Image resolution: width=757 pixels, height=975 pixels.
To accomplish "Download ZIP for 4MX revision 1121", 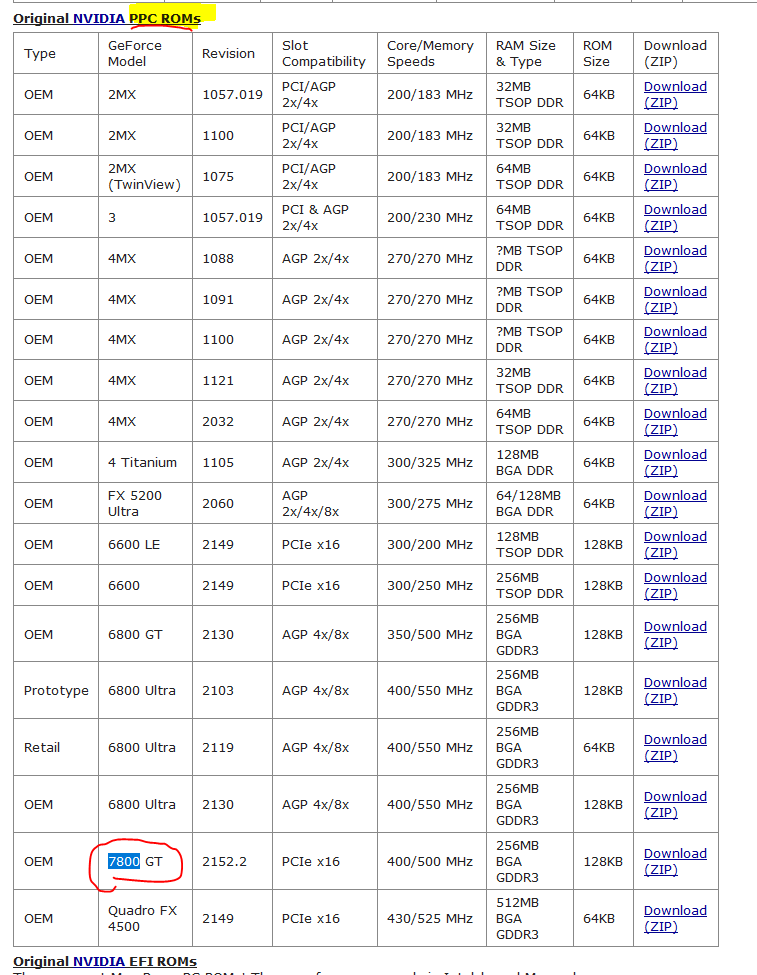I will pyautogui.click(x=675, y=381).
